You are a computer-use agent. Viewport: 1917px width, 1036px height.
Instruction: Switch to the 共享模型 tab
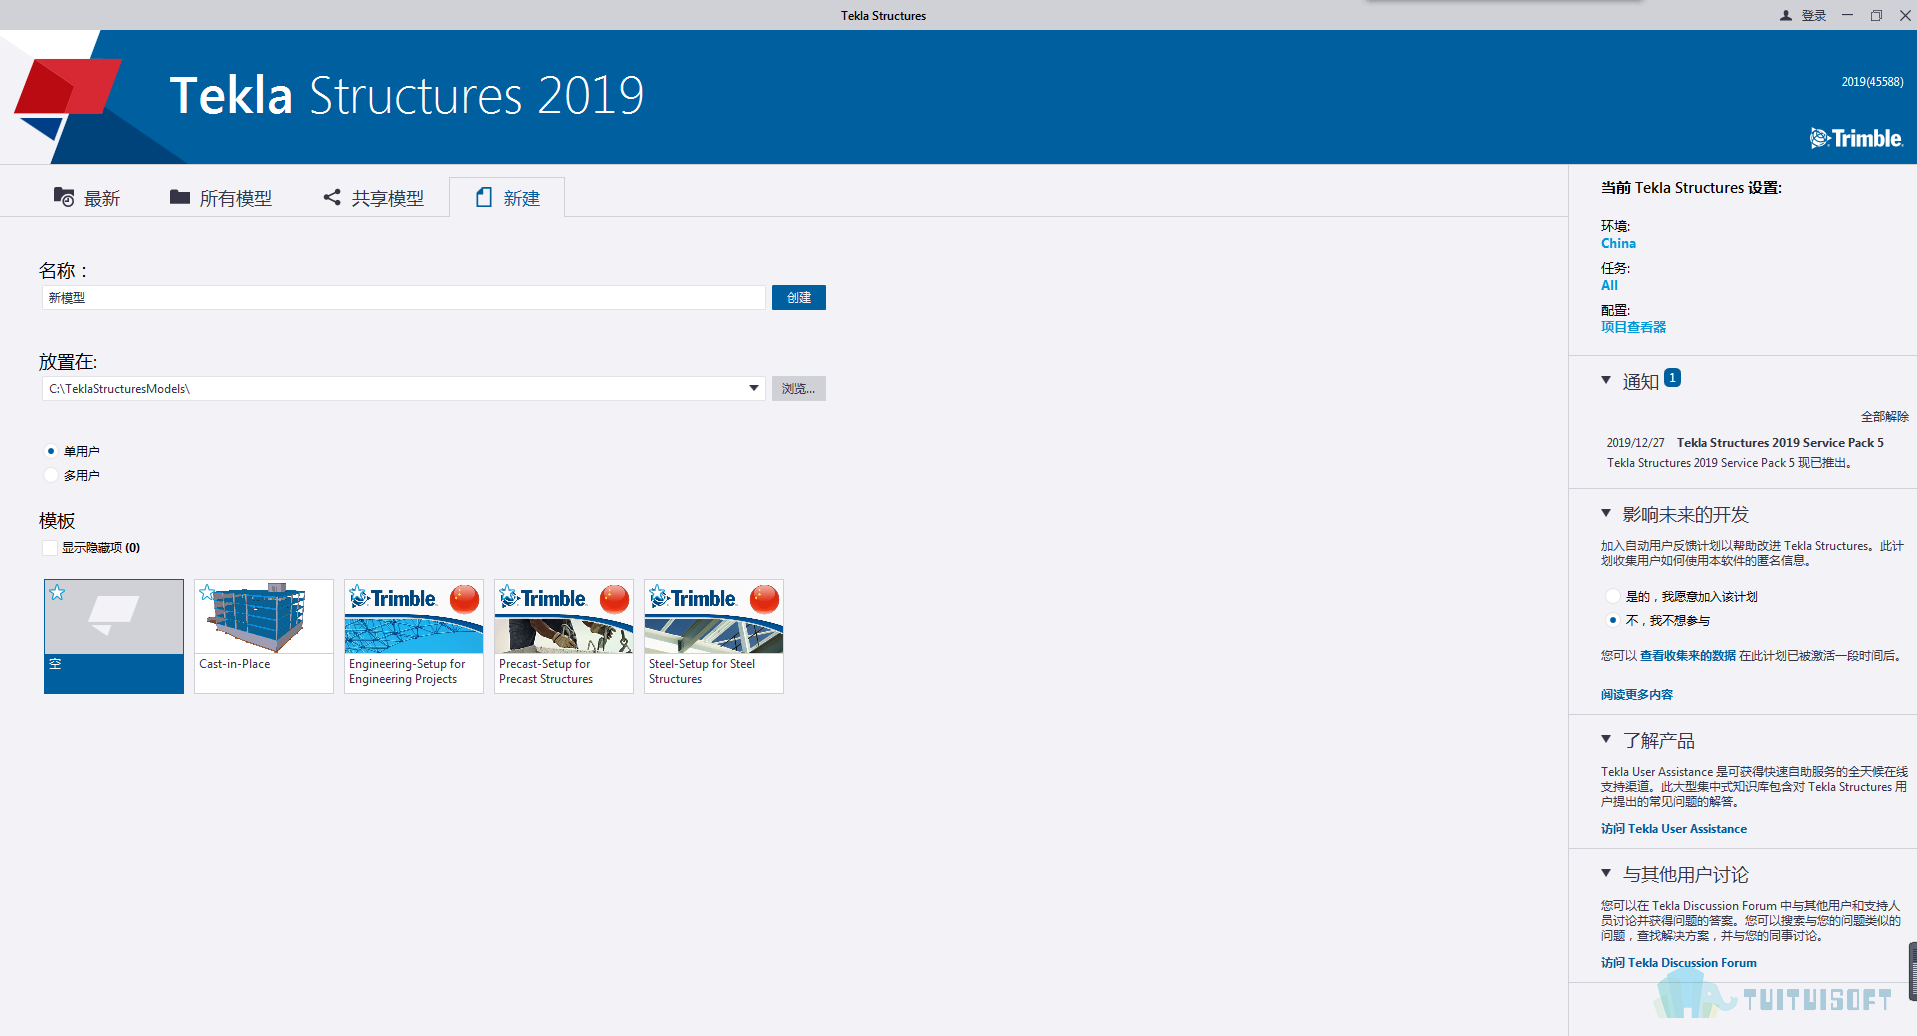click(x=374, y=198)
